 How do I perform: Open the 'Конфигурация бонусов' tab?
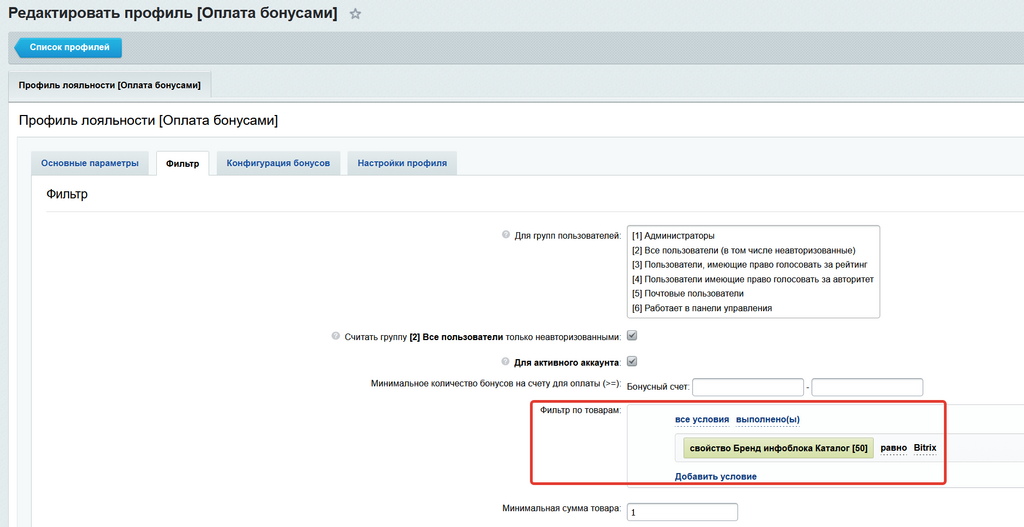pos(278,163)
